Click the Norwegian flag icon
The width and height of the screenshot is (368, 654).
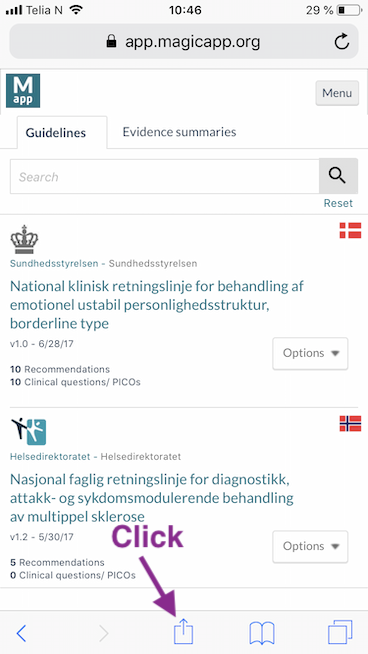tap(350, 424)
